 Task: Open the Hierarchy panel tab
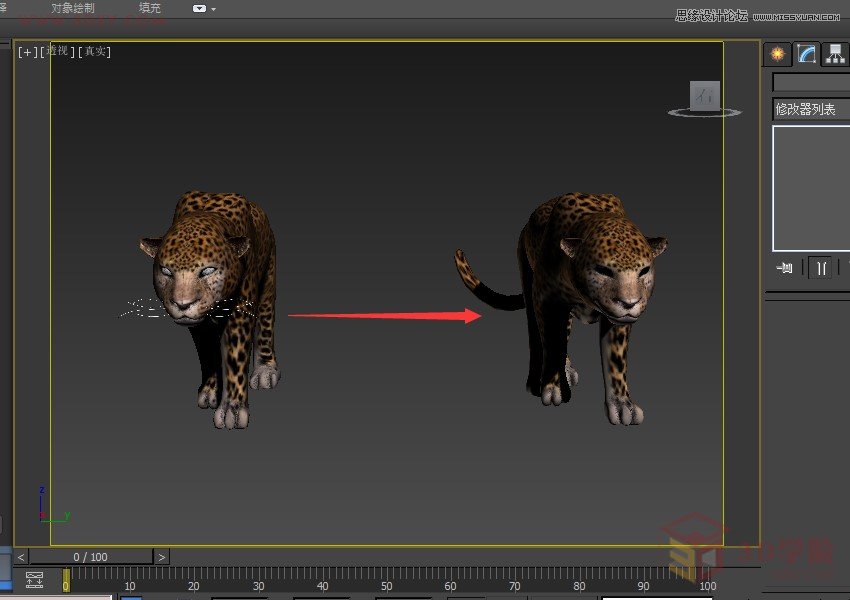click(x=836, y=54)
